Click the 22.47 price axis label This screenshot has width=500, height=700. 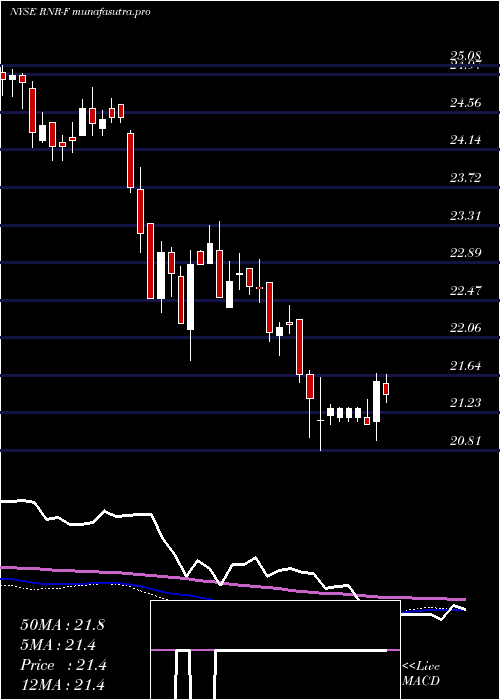pos(466,291)
